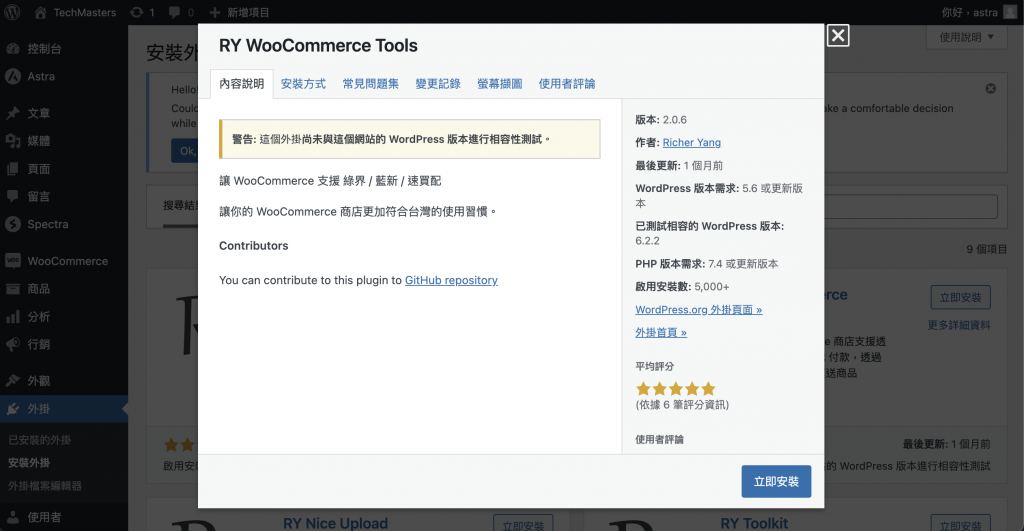Open 外掛檔案編輯器 submenu item

tap(45, 485)
